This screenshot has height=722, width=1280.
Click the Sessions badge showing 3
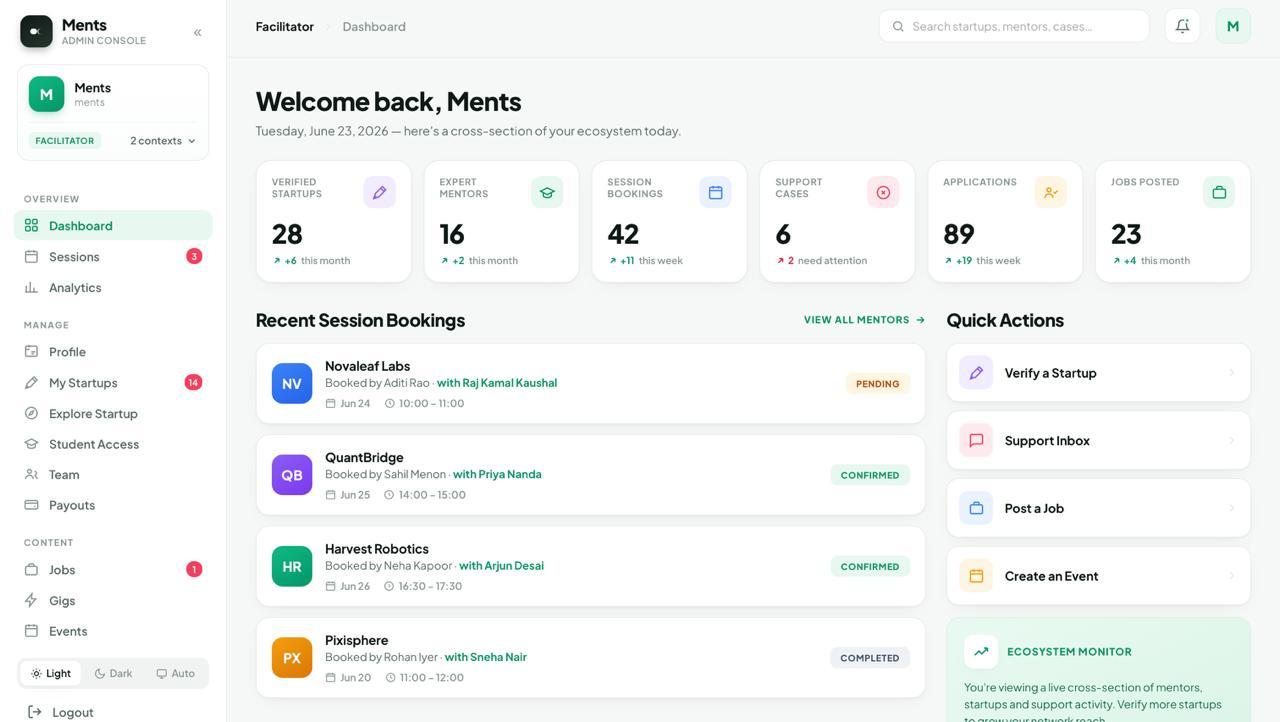click(x=194, y=256)
